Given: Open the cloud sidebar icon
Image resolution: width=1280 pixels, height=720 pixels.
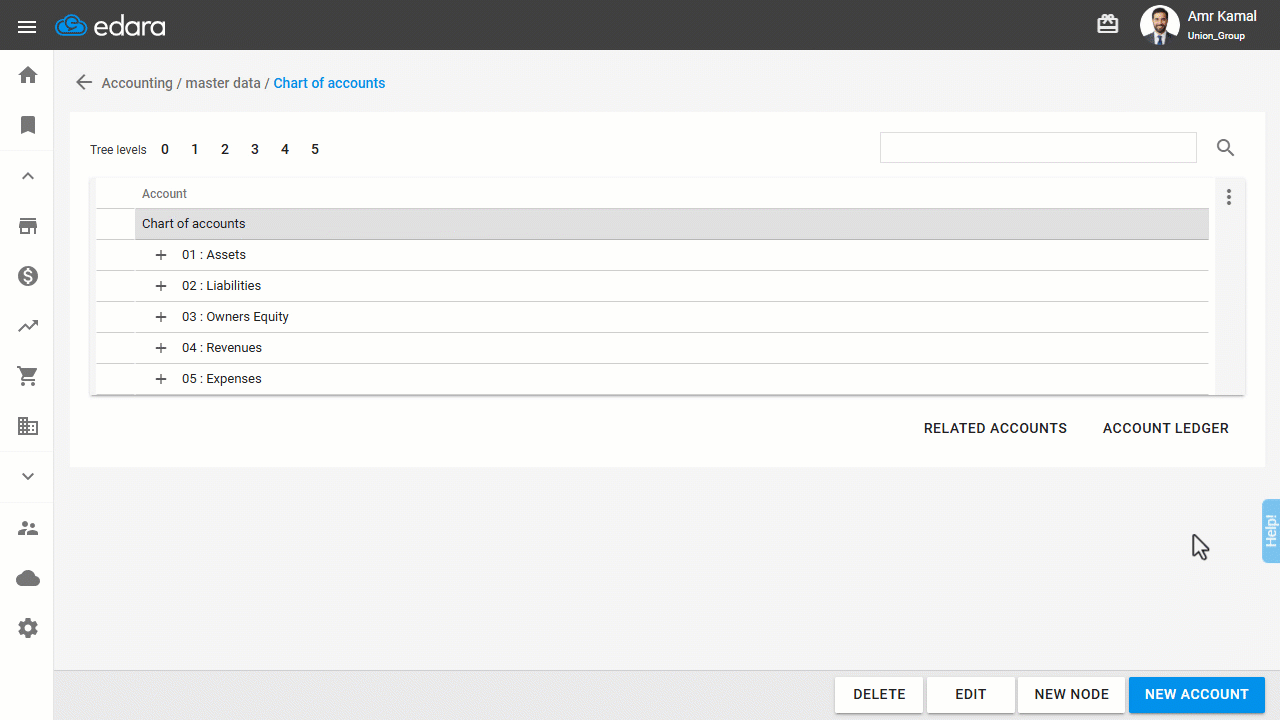Looking at the screenshot, I should pos(28,578).
